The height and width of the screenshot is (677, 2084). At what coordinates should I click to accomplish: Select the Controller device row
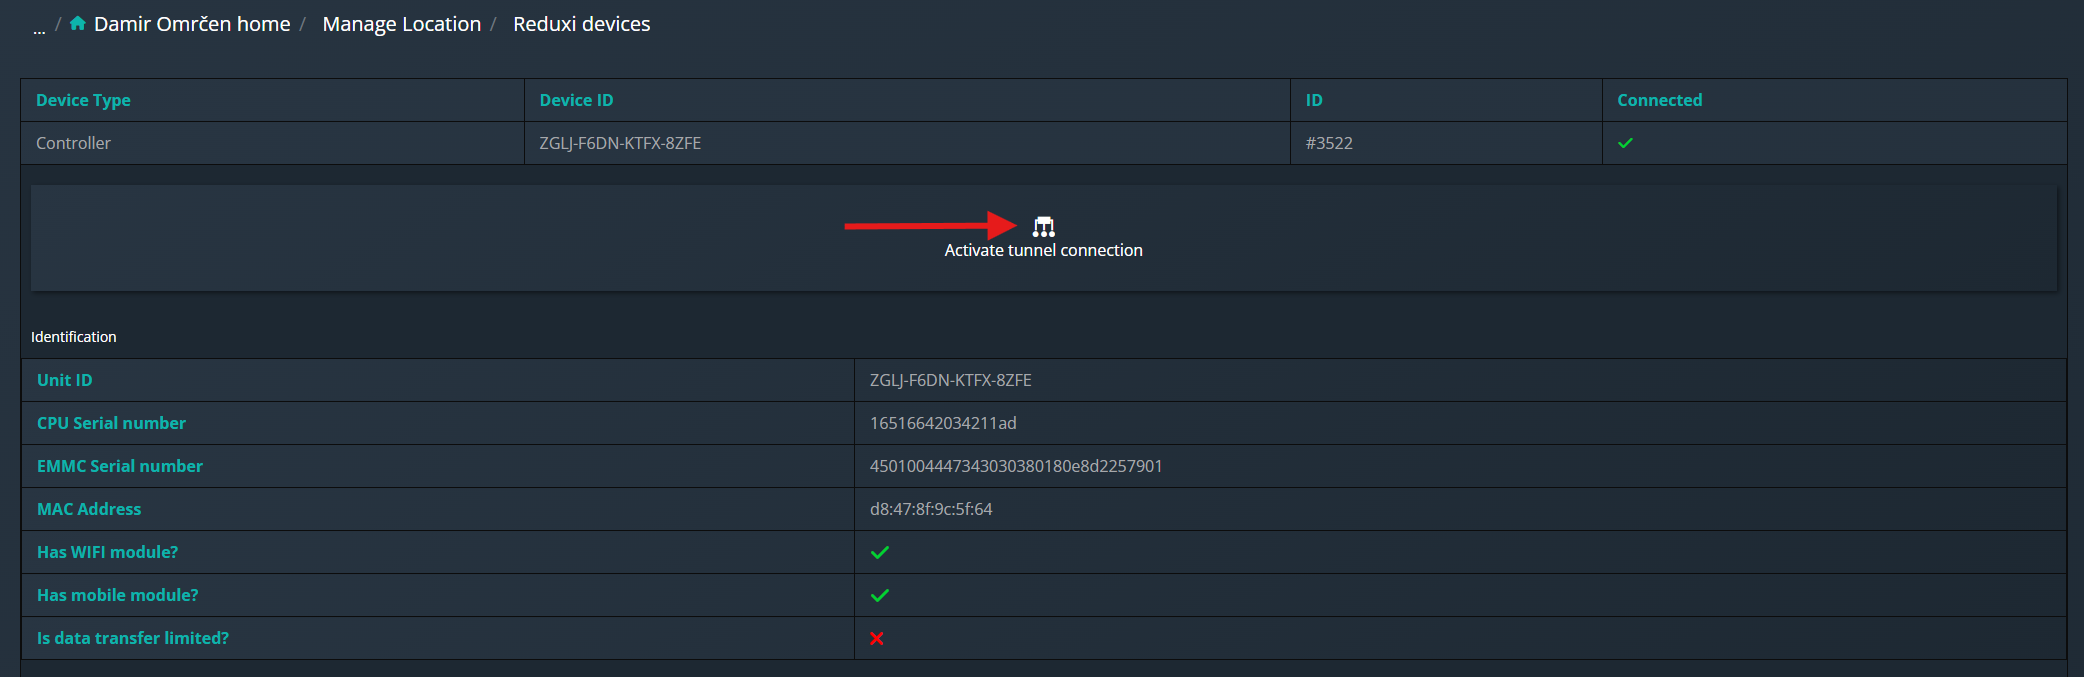(1043, 143)
